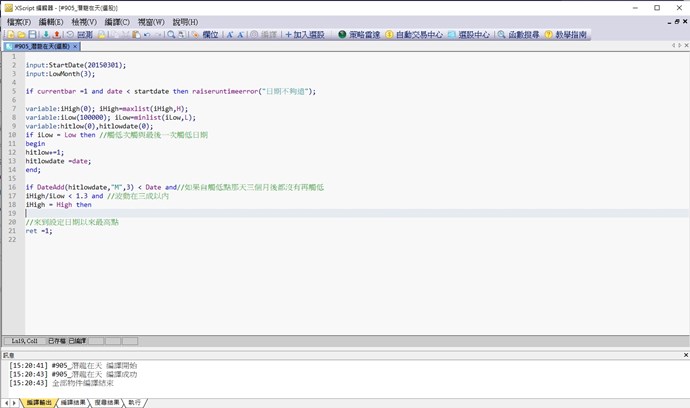Click the New script icon in toolbar
Screen dimensions: 690x408
(9, 34)
